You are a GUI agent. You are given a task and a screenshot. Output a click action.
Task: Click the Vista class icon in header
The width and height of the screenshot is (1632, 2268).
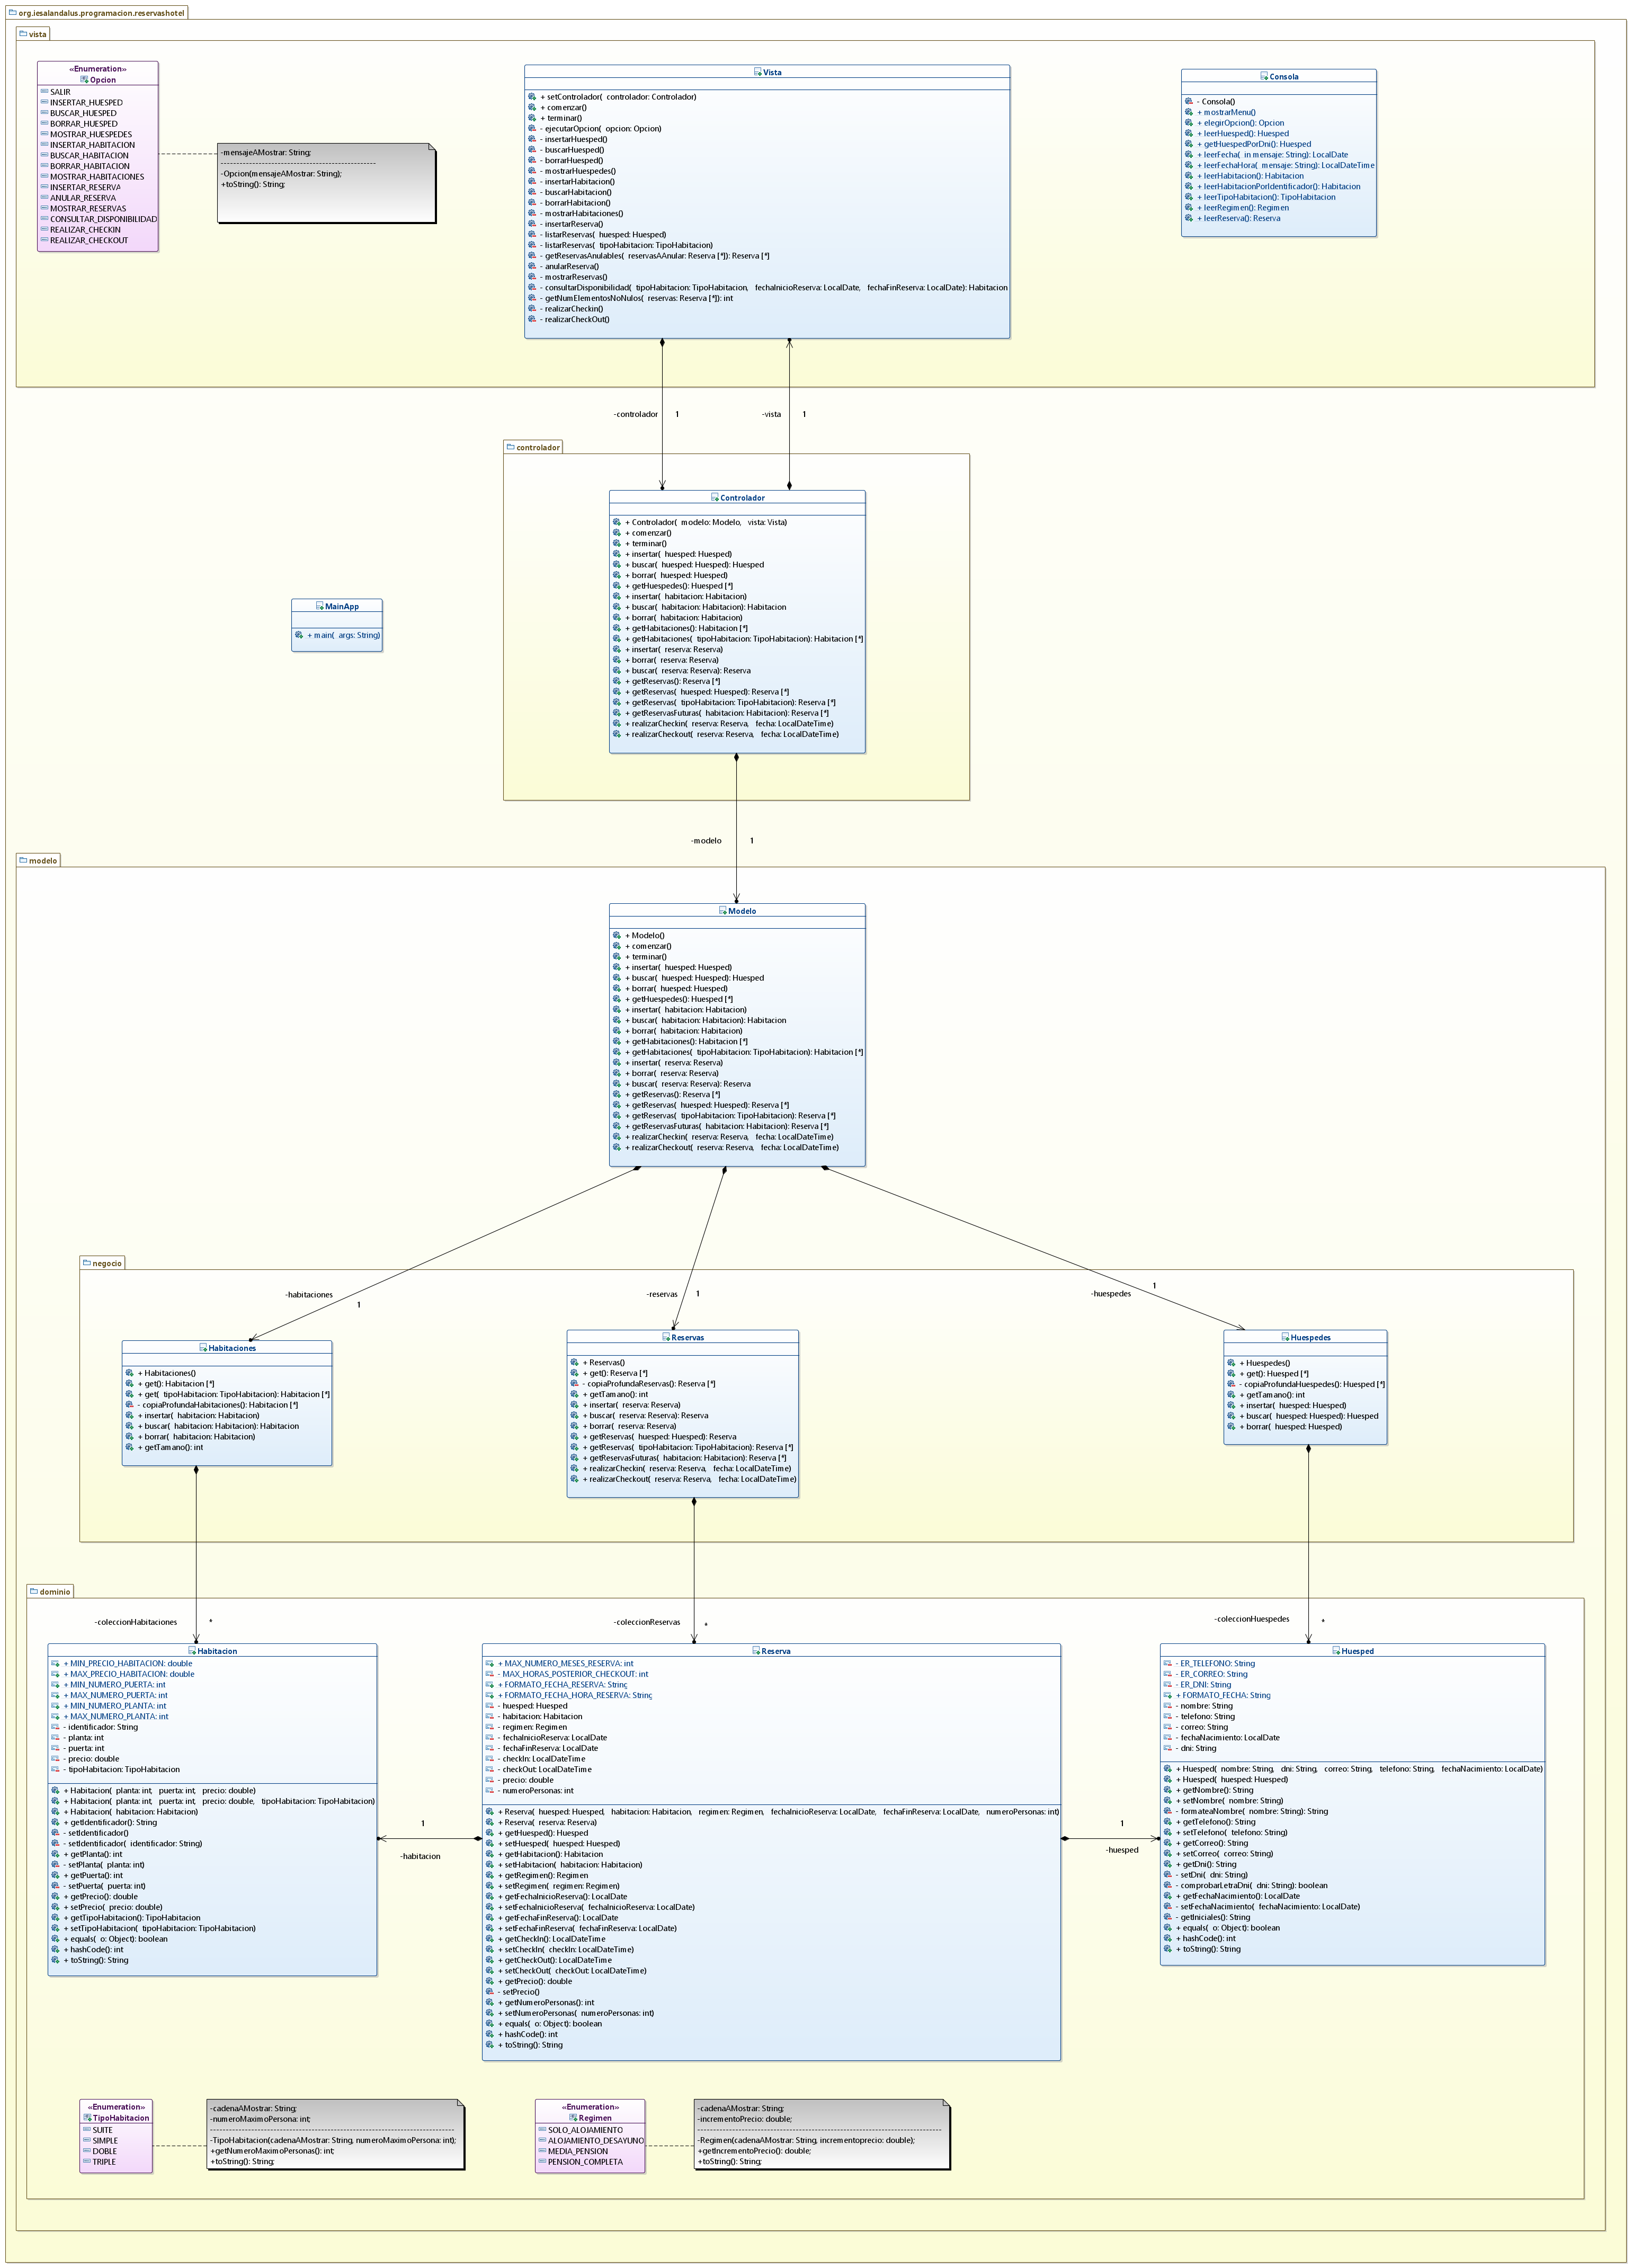click(x=758, y=72)
